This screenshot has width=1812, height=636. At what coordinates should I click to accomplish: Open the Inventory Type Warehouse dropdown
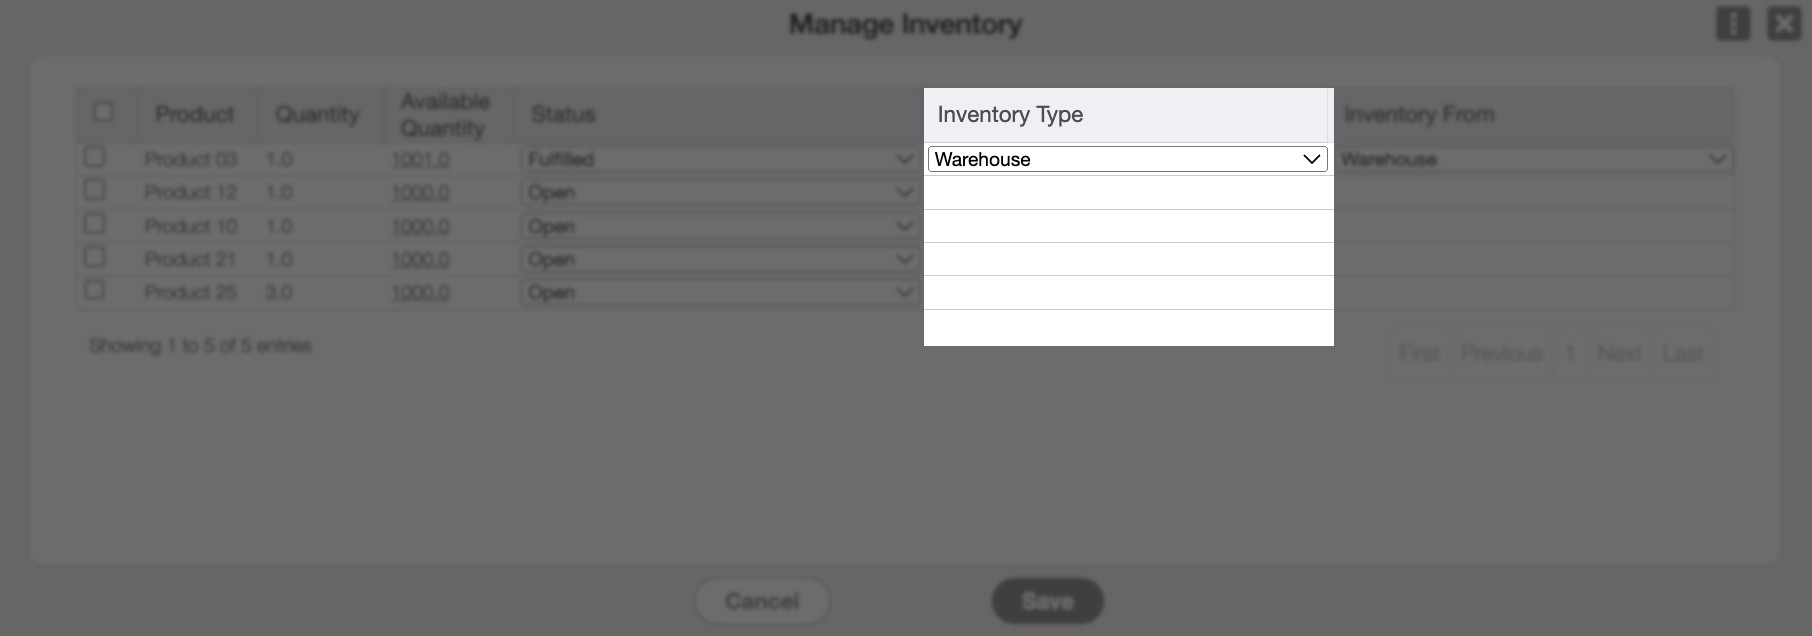pos(1127,159)
